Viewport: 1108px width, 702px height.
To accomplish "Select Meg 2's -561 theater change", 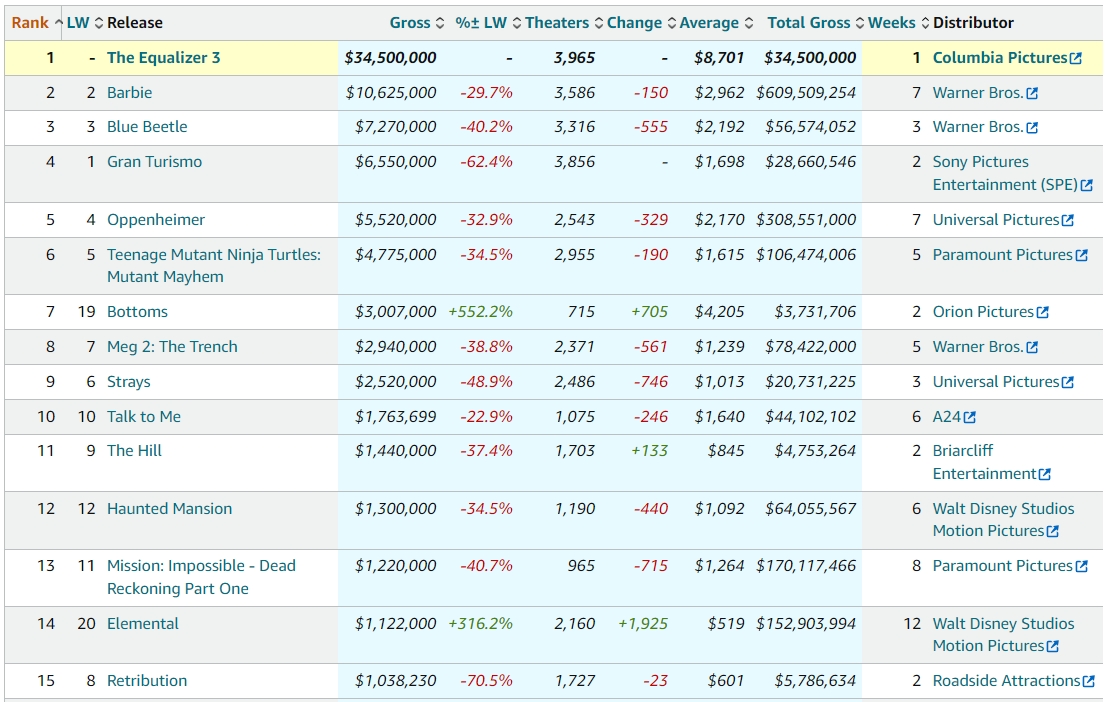I will click(x=651, y=346).
